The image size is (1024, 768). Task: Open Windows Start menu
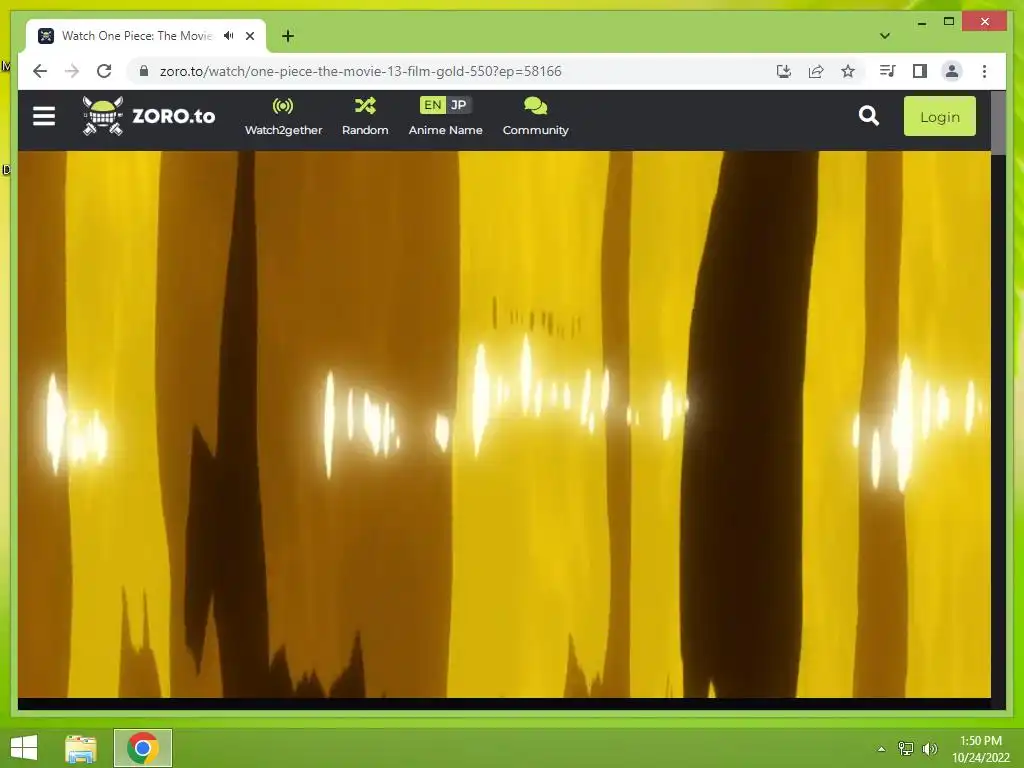[x=24, y=748]
